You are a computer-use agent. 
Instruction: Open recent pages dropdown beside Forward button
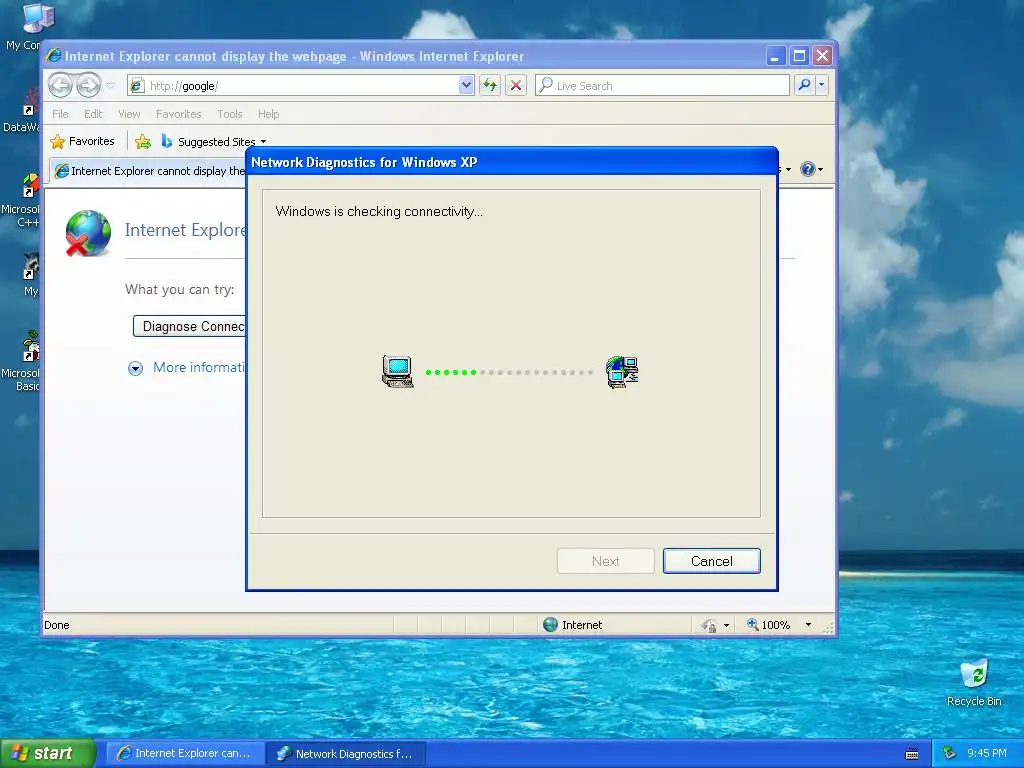[110, 86]
